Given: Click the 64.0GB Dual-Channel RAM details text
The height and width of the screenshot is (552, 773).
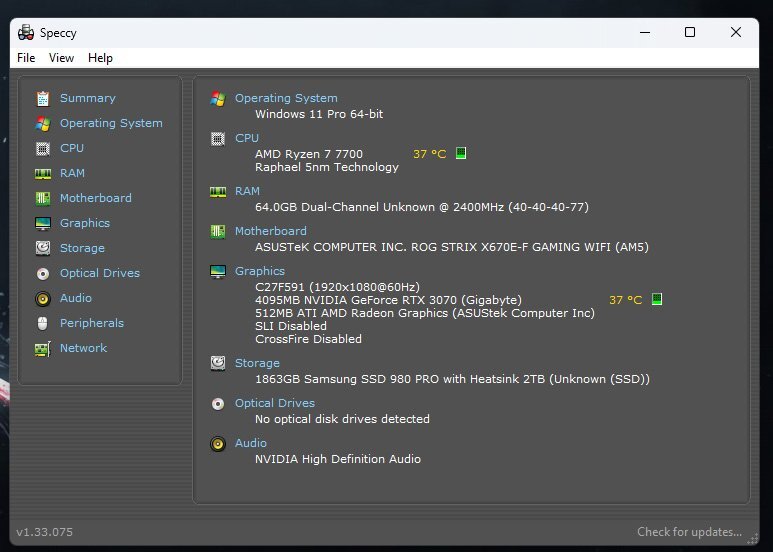Looking at the screenshot, I should [x=422, y=207].
